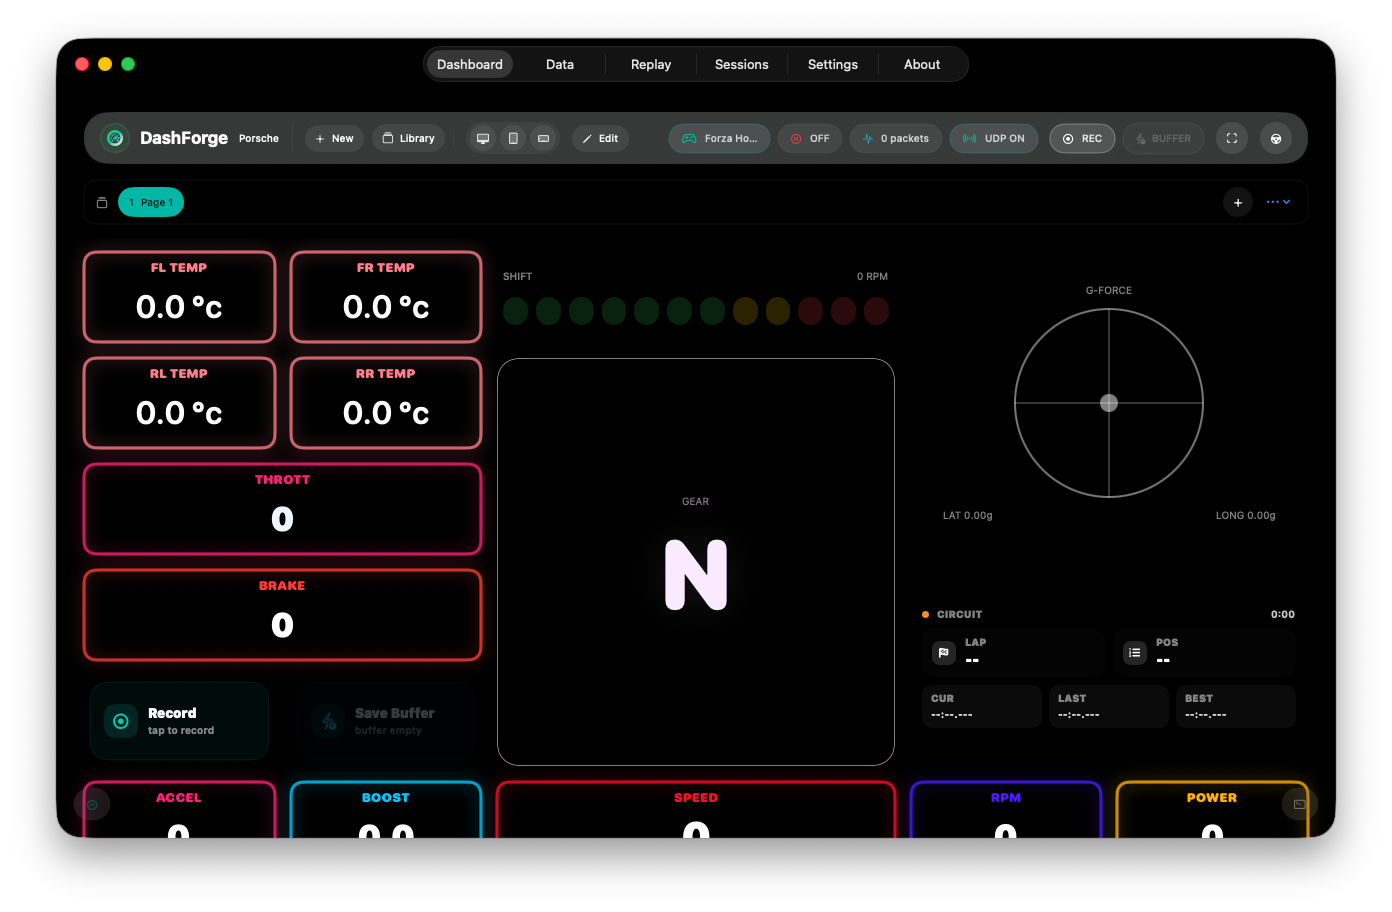Image resolution: width=1392 pixels, height=912 pixels.
Task: Click the LONG 0.00g reading
Action: 1246,516
